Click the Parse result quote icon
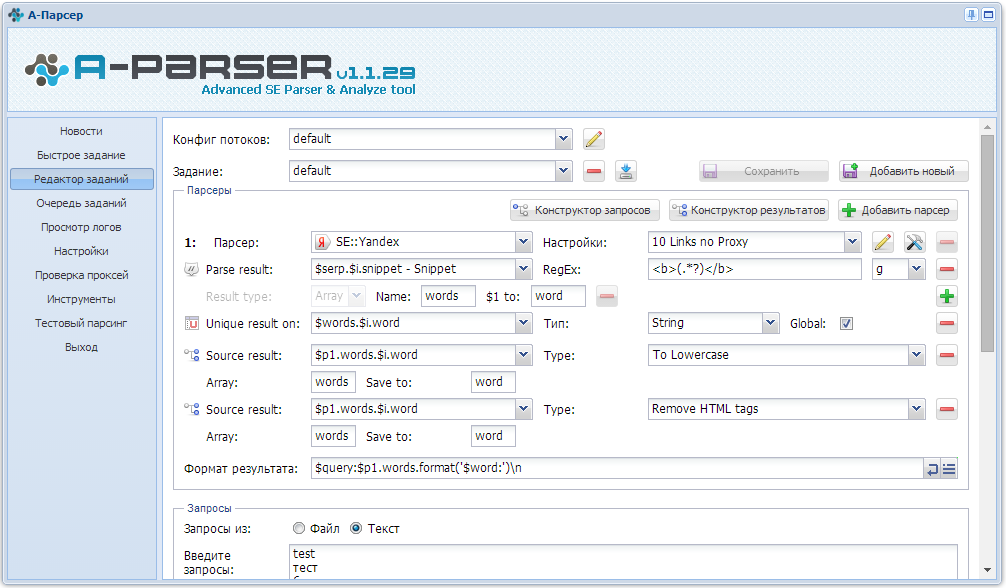Image resolution: width=1006 pixels, height=588 pixels. pos(191,269)
